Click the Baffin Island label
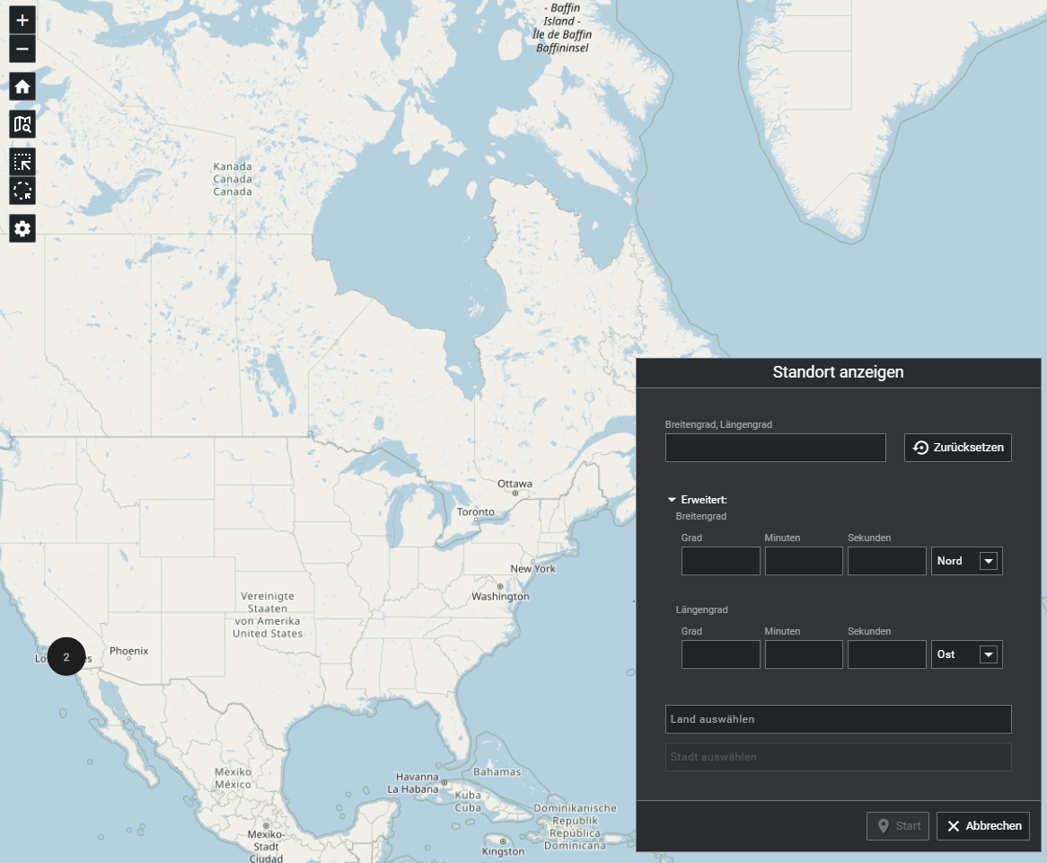Image resolution: width=1047 pixels, height=863 pixels. [x=562, y=27]
